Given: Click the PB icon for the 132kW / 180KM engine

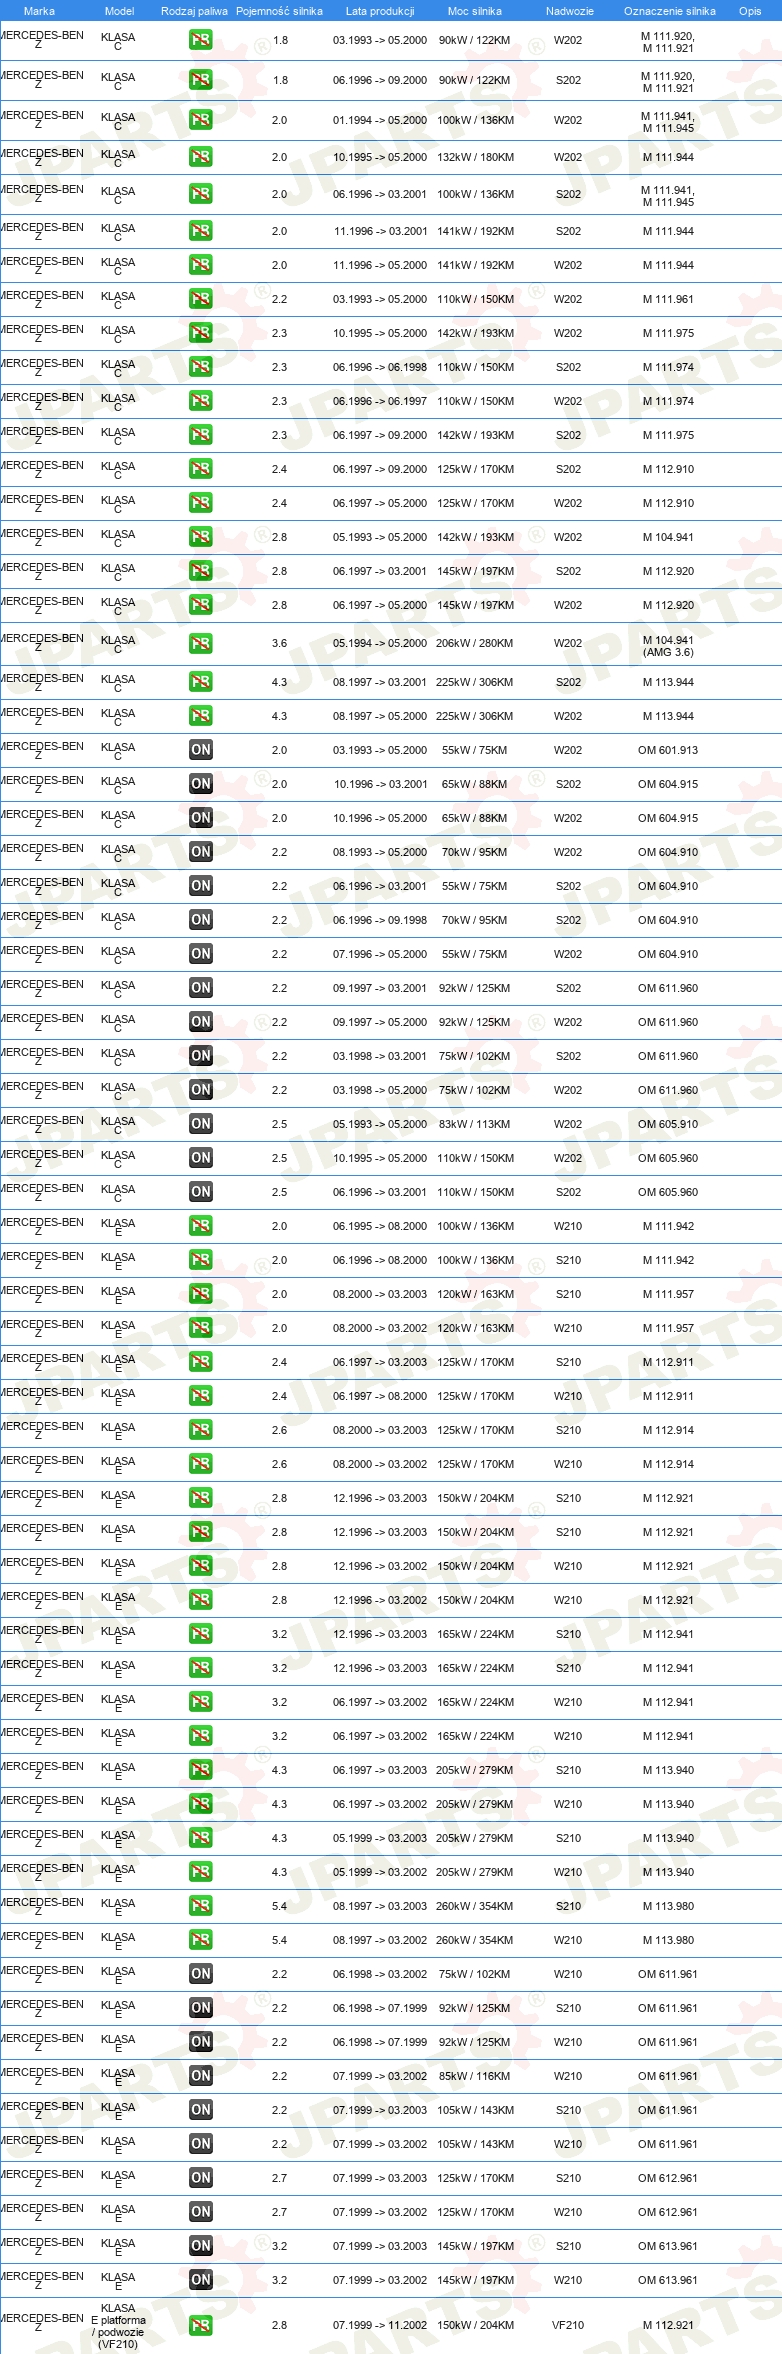Looking at the screenshot, I should tap(201, 157).
